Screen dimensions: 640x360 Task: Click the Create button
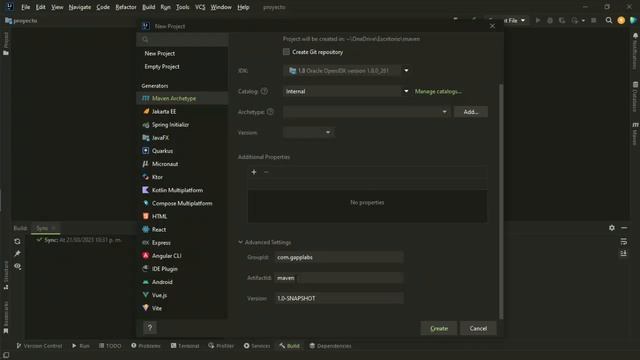coord(439,328)
